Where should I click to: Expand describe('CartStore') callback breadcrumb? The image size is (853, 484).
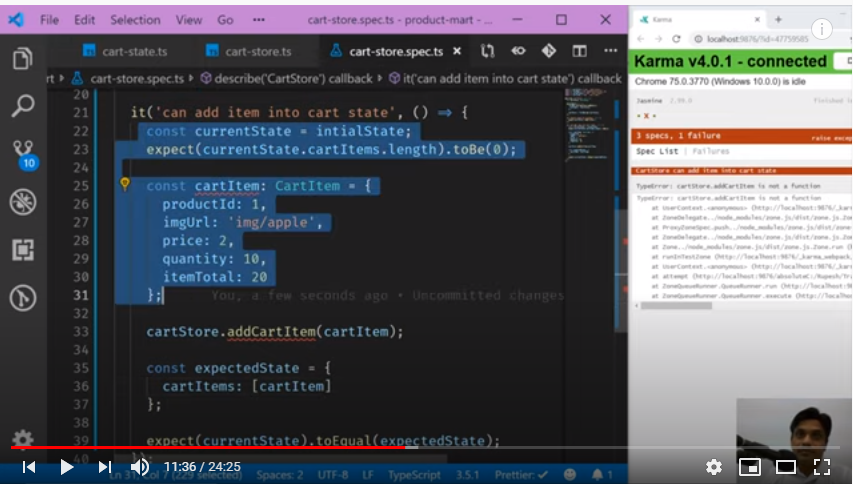click(x=286, y=78)
